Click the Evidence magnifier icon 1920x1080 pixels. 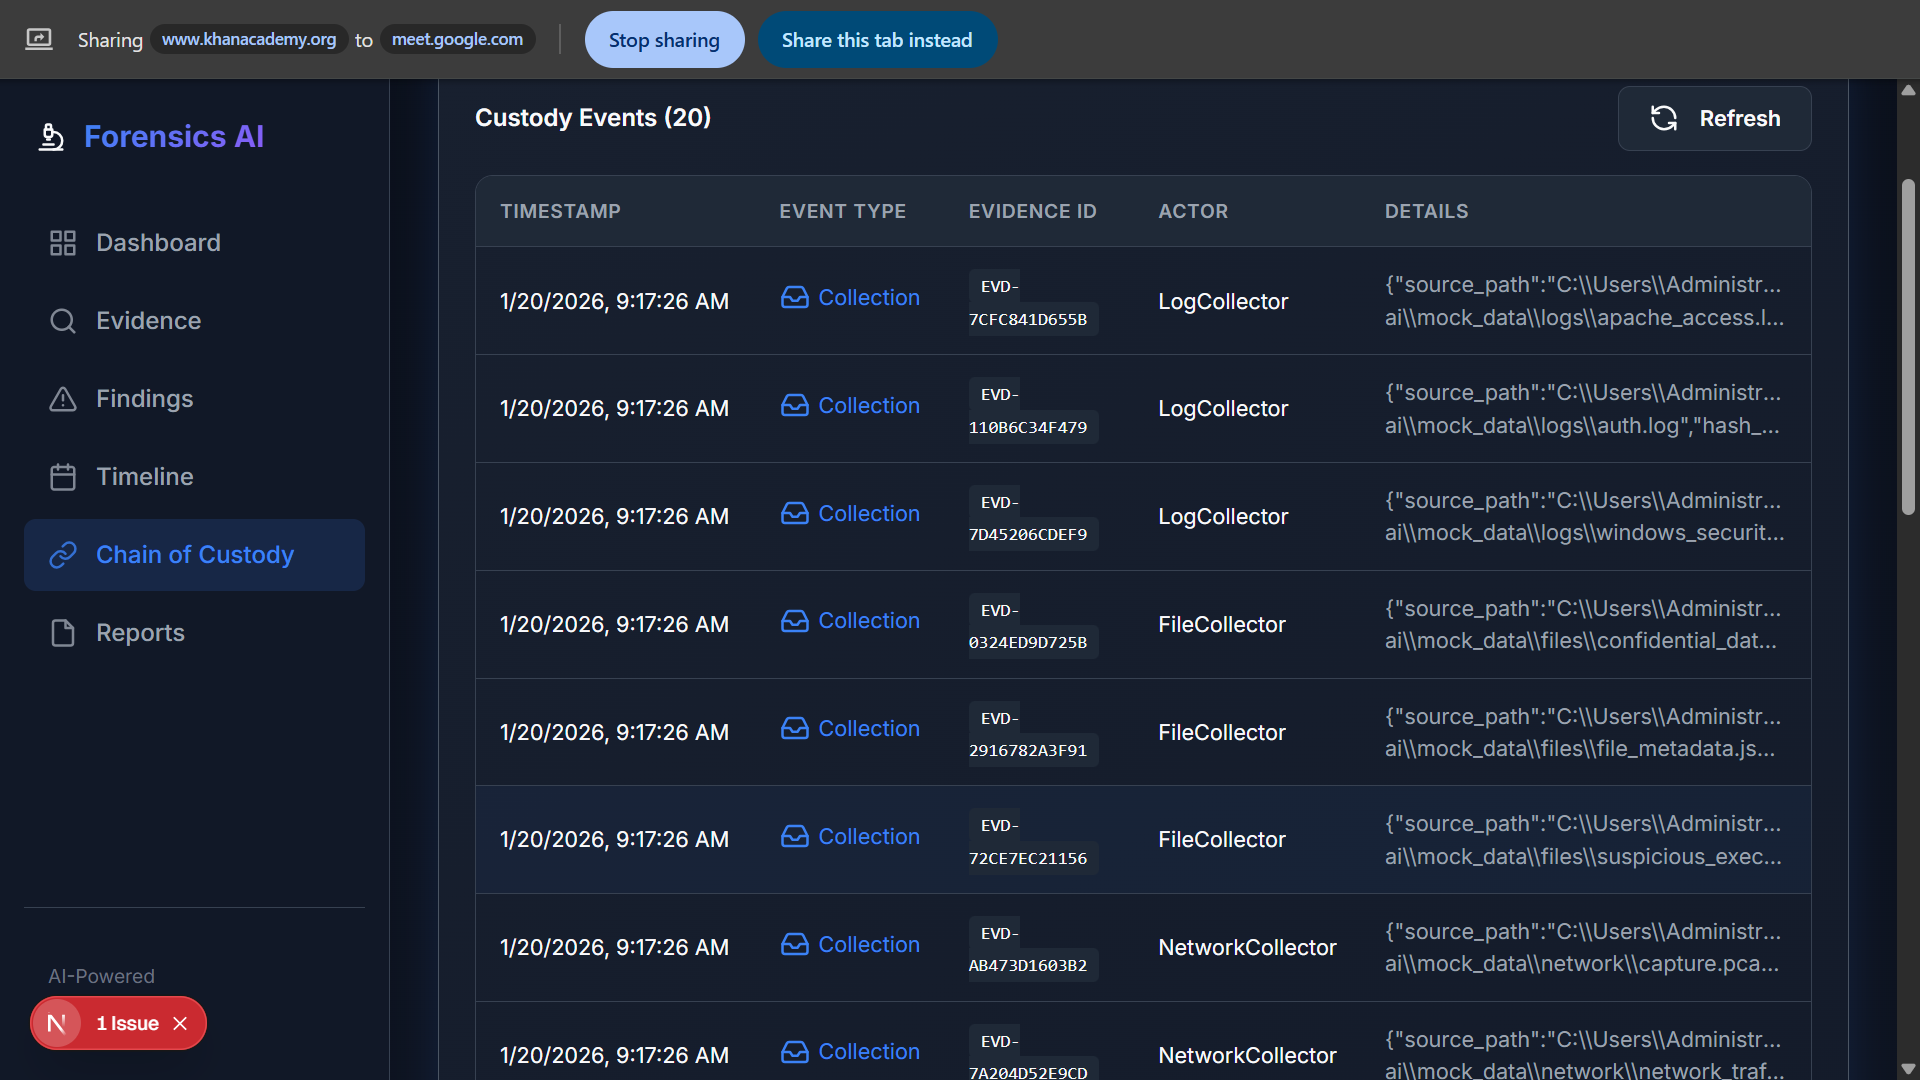tap(63, 321)
